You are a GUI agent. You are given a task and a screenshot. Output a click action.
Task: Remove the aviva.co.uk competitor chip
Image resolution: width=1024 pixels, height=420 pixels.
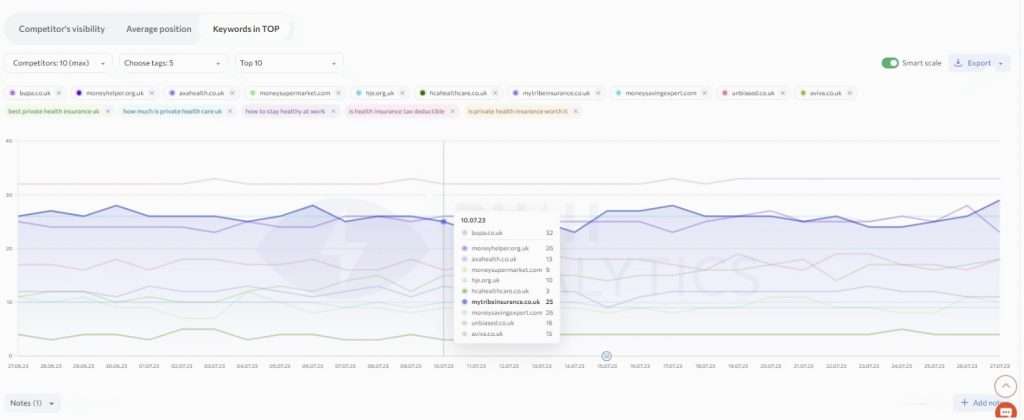coord(850,93)
